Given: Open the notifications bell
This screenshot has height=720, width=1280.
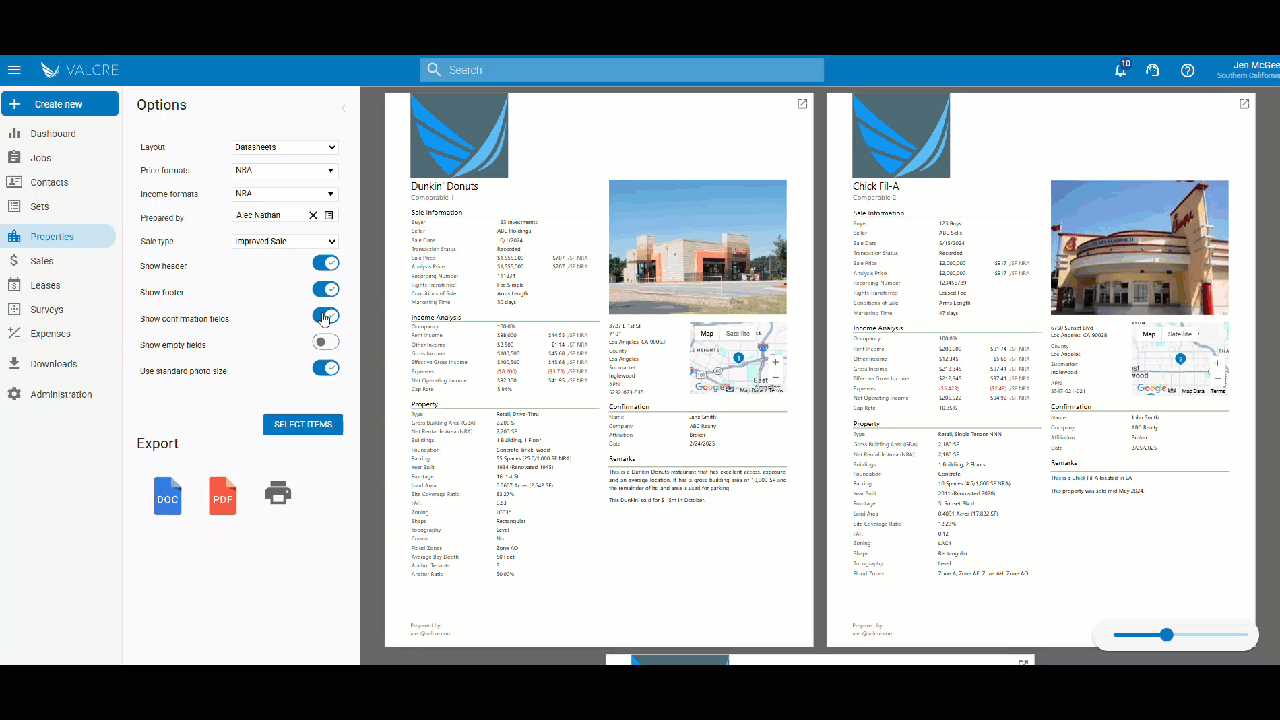Looking at the screenshot, I should point(1121,70).
